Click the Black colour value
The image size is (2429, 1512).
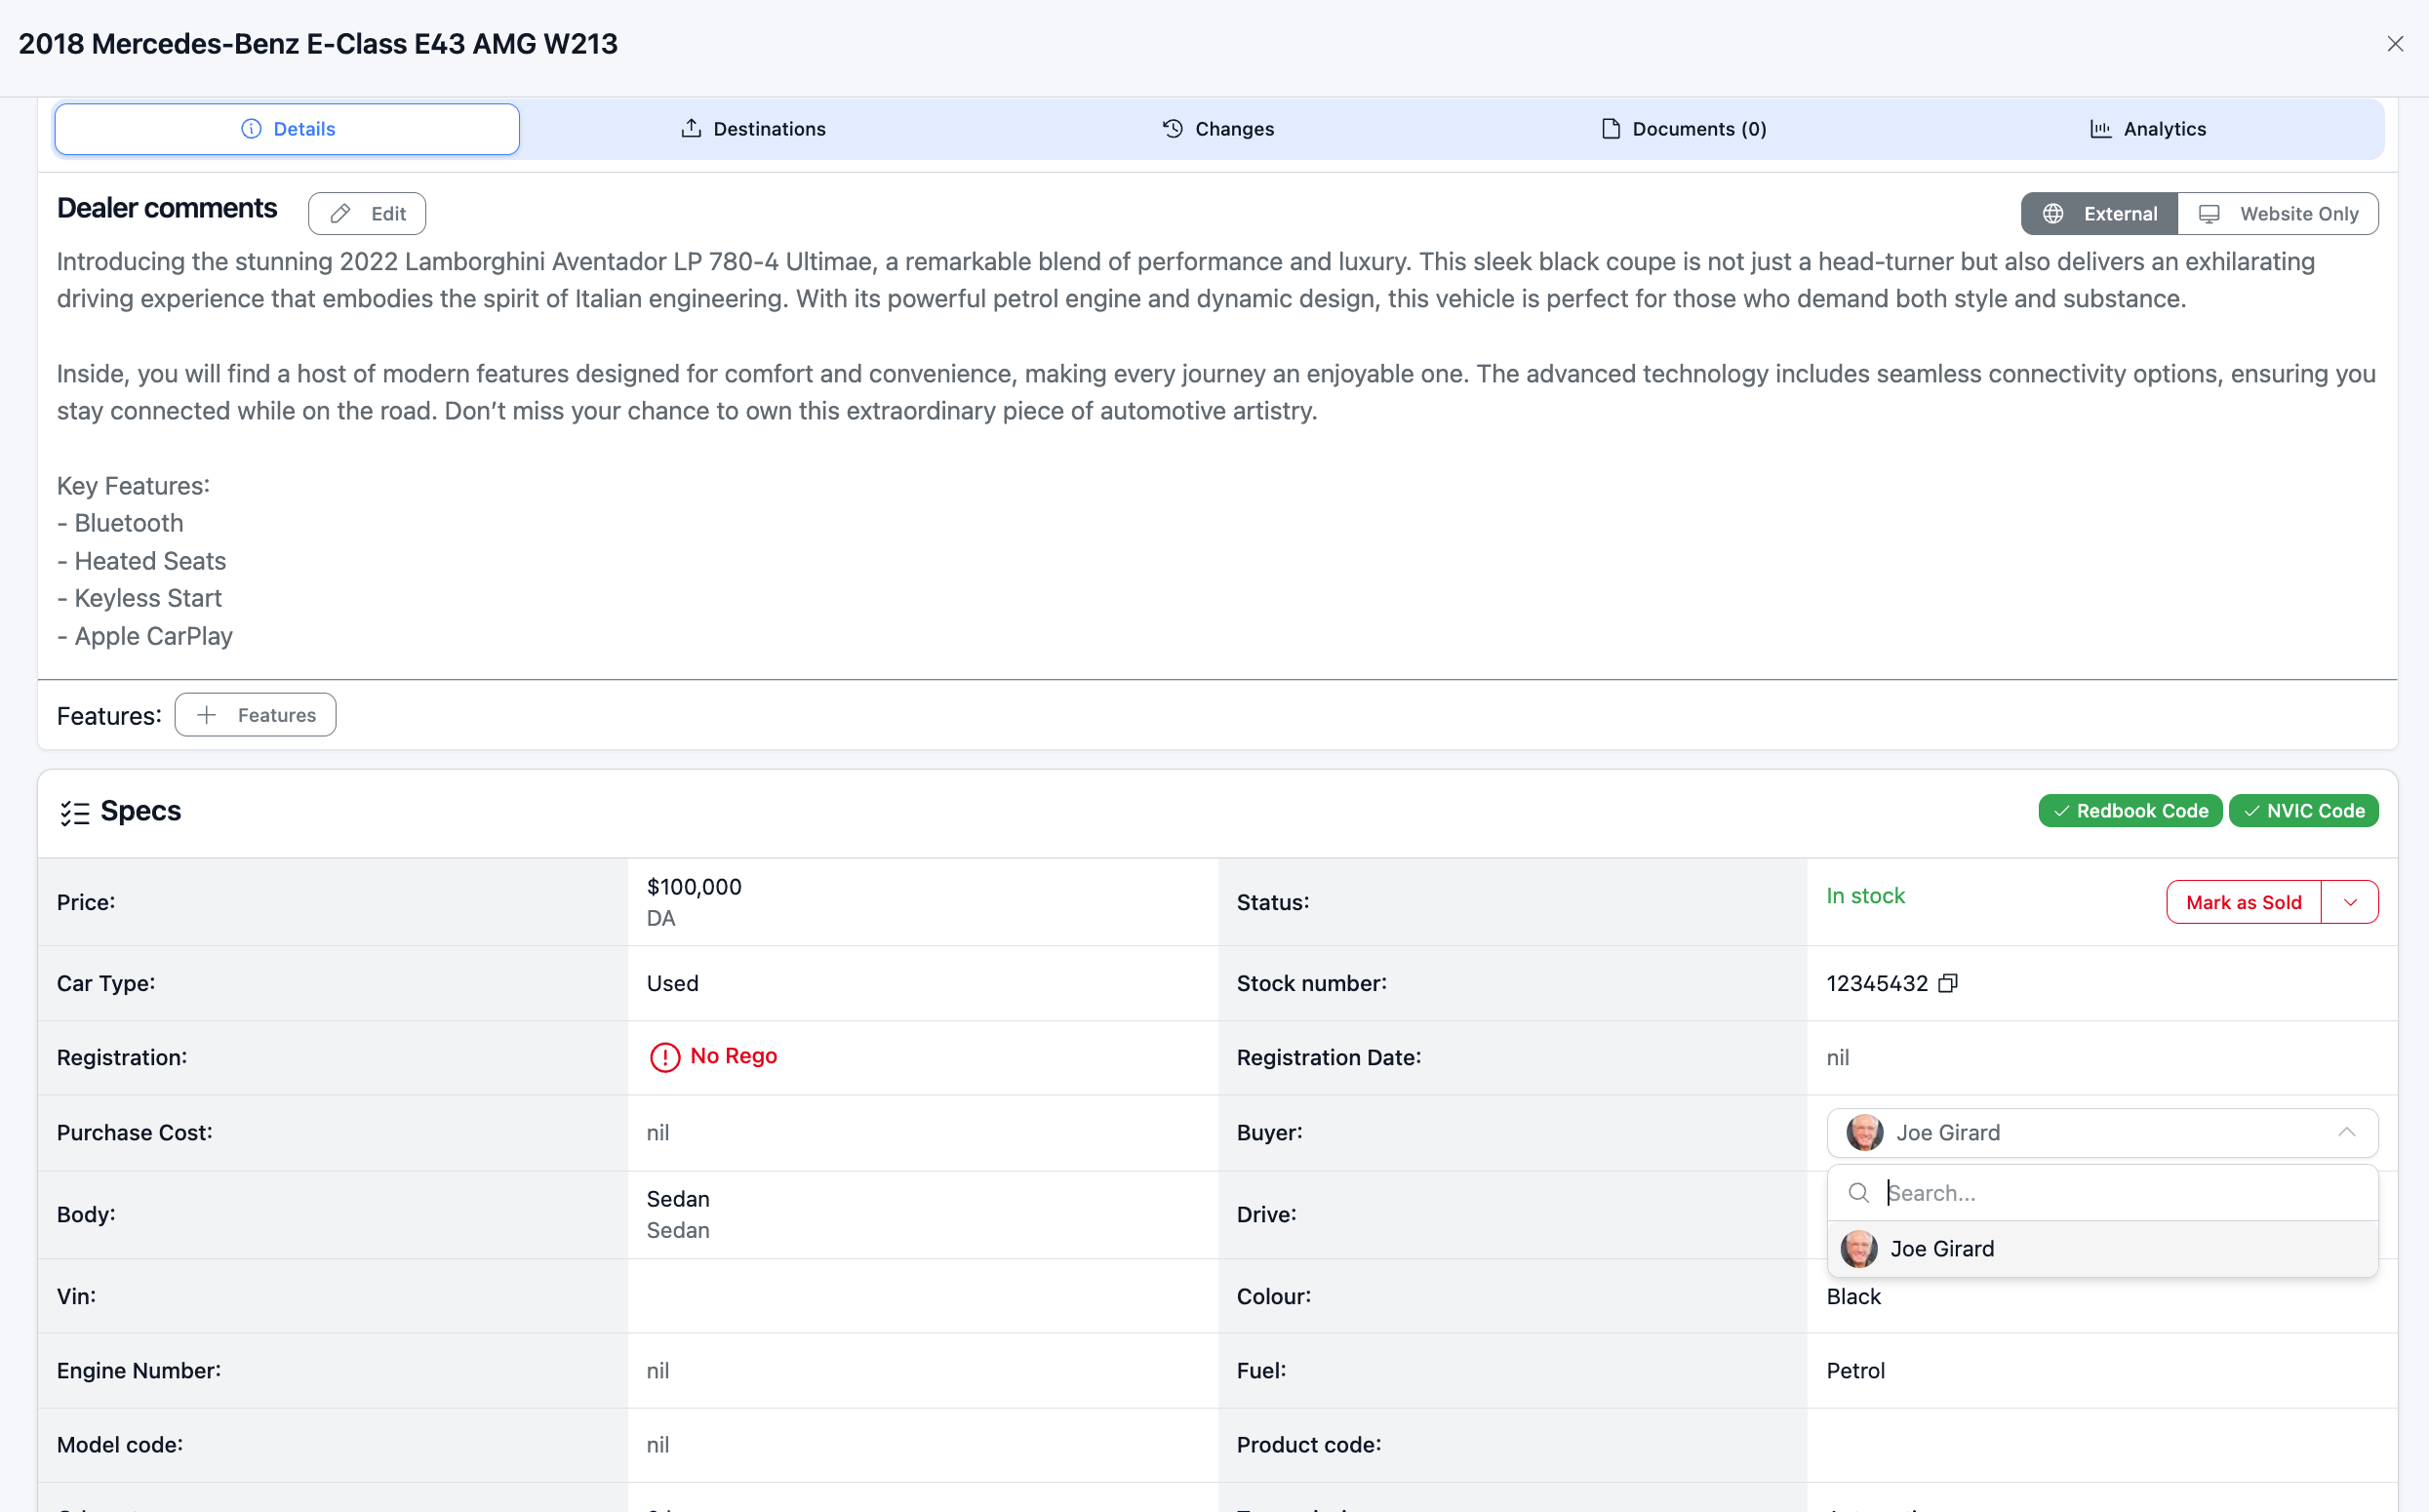(1853, 1297)
